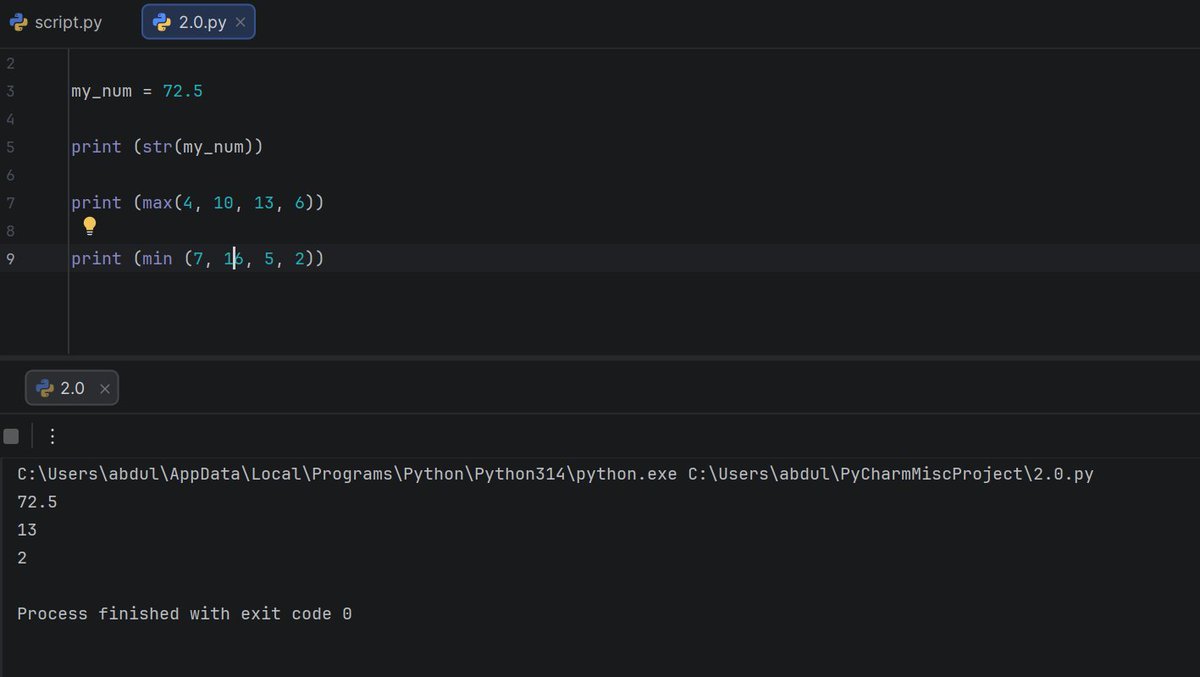The width and height of the screenshot is (1200, 677).
Task: Click on 'my_num = 72.5' code line
Action: pyautogui.click(x=137, y=91)
